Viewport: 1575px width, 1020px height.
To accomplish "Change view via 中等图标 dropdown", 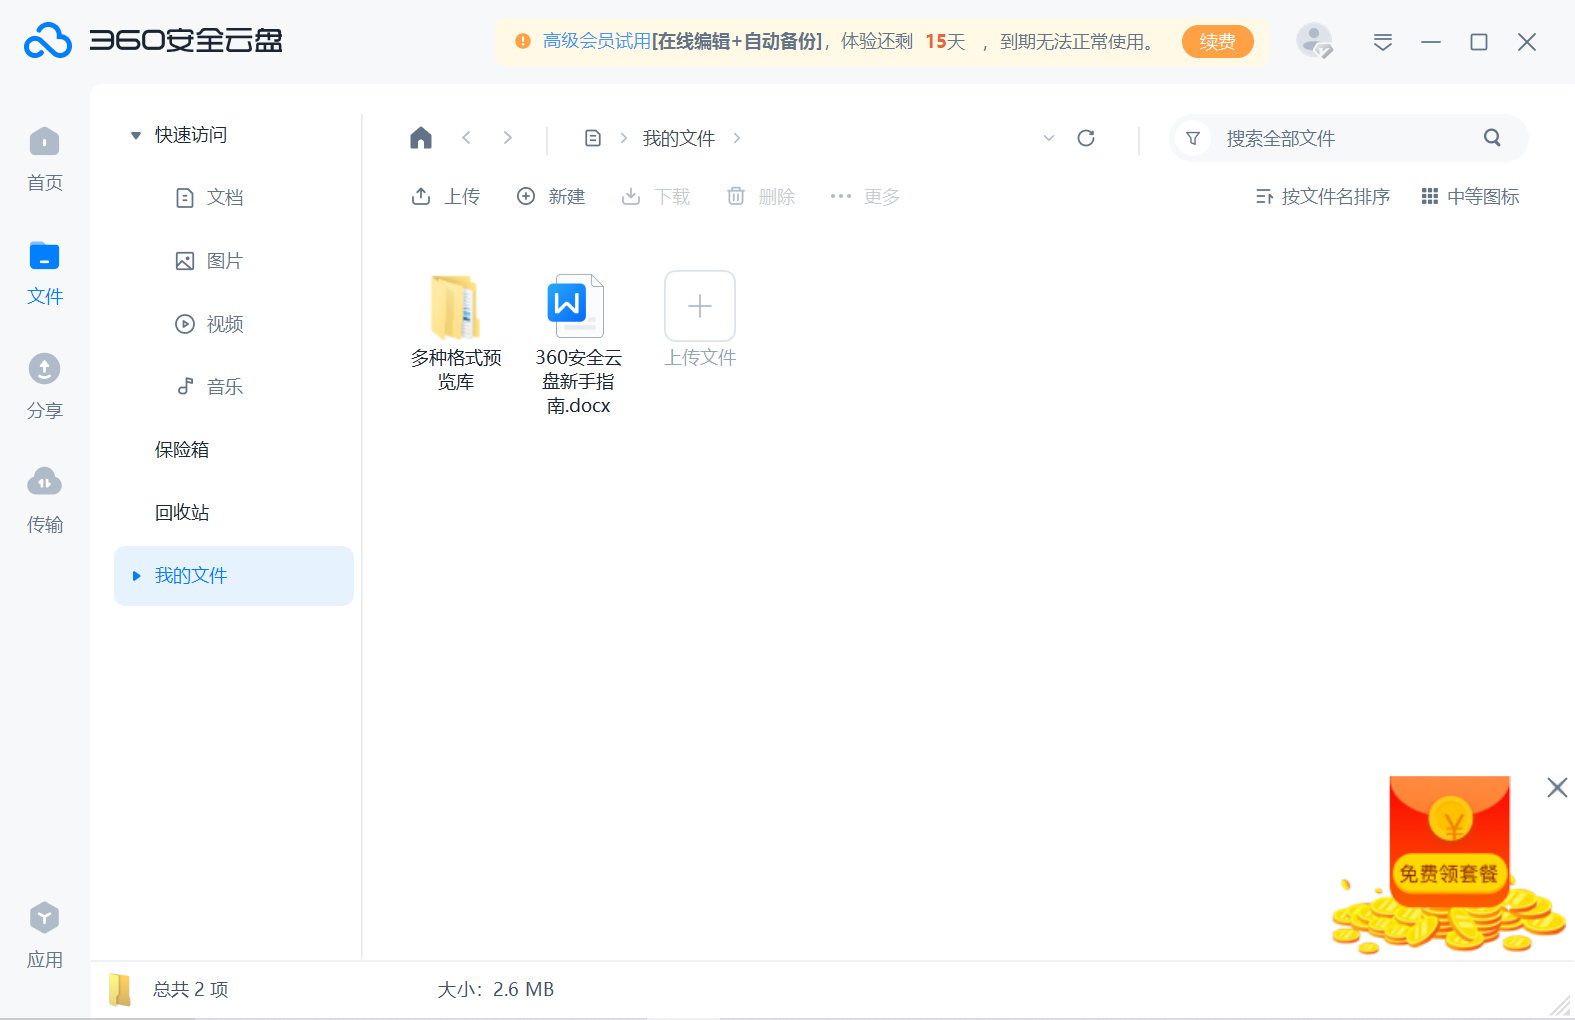I will tap(1470, 197).
